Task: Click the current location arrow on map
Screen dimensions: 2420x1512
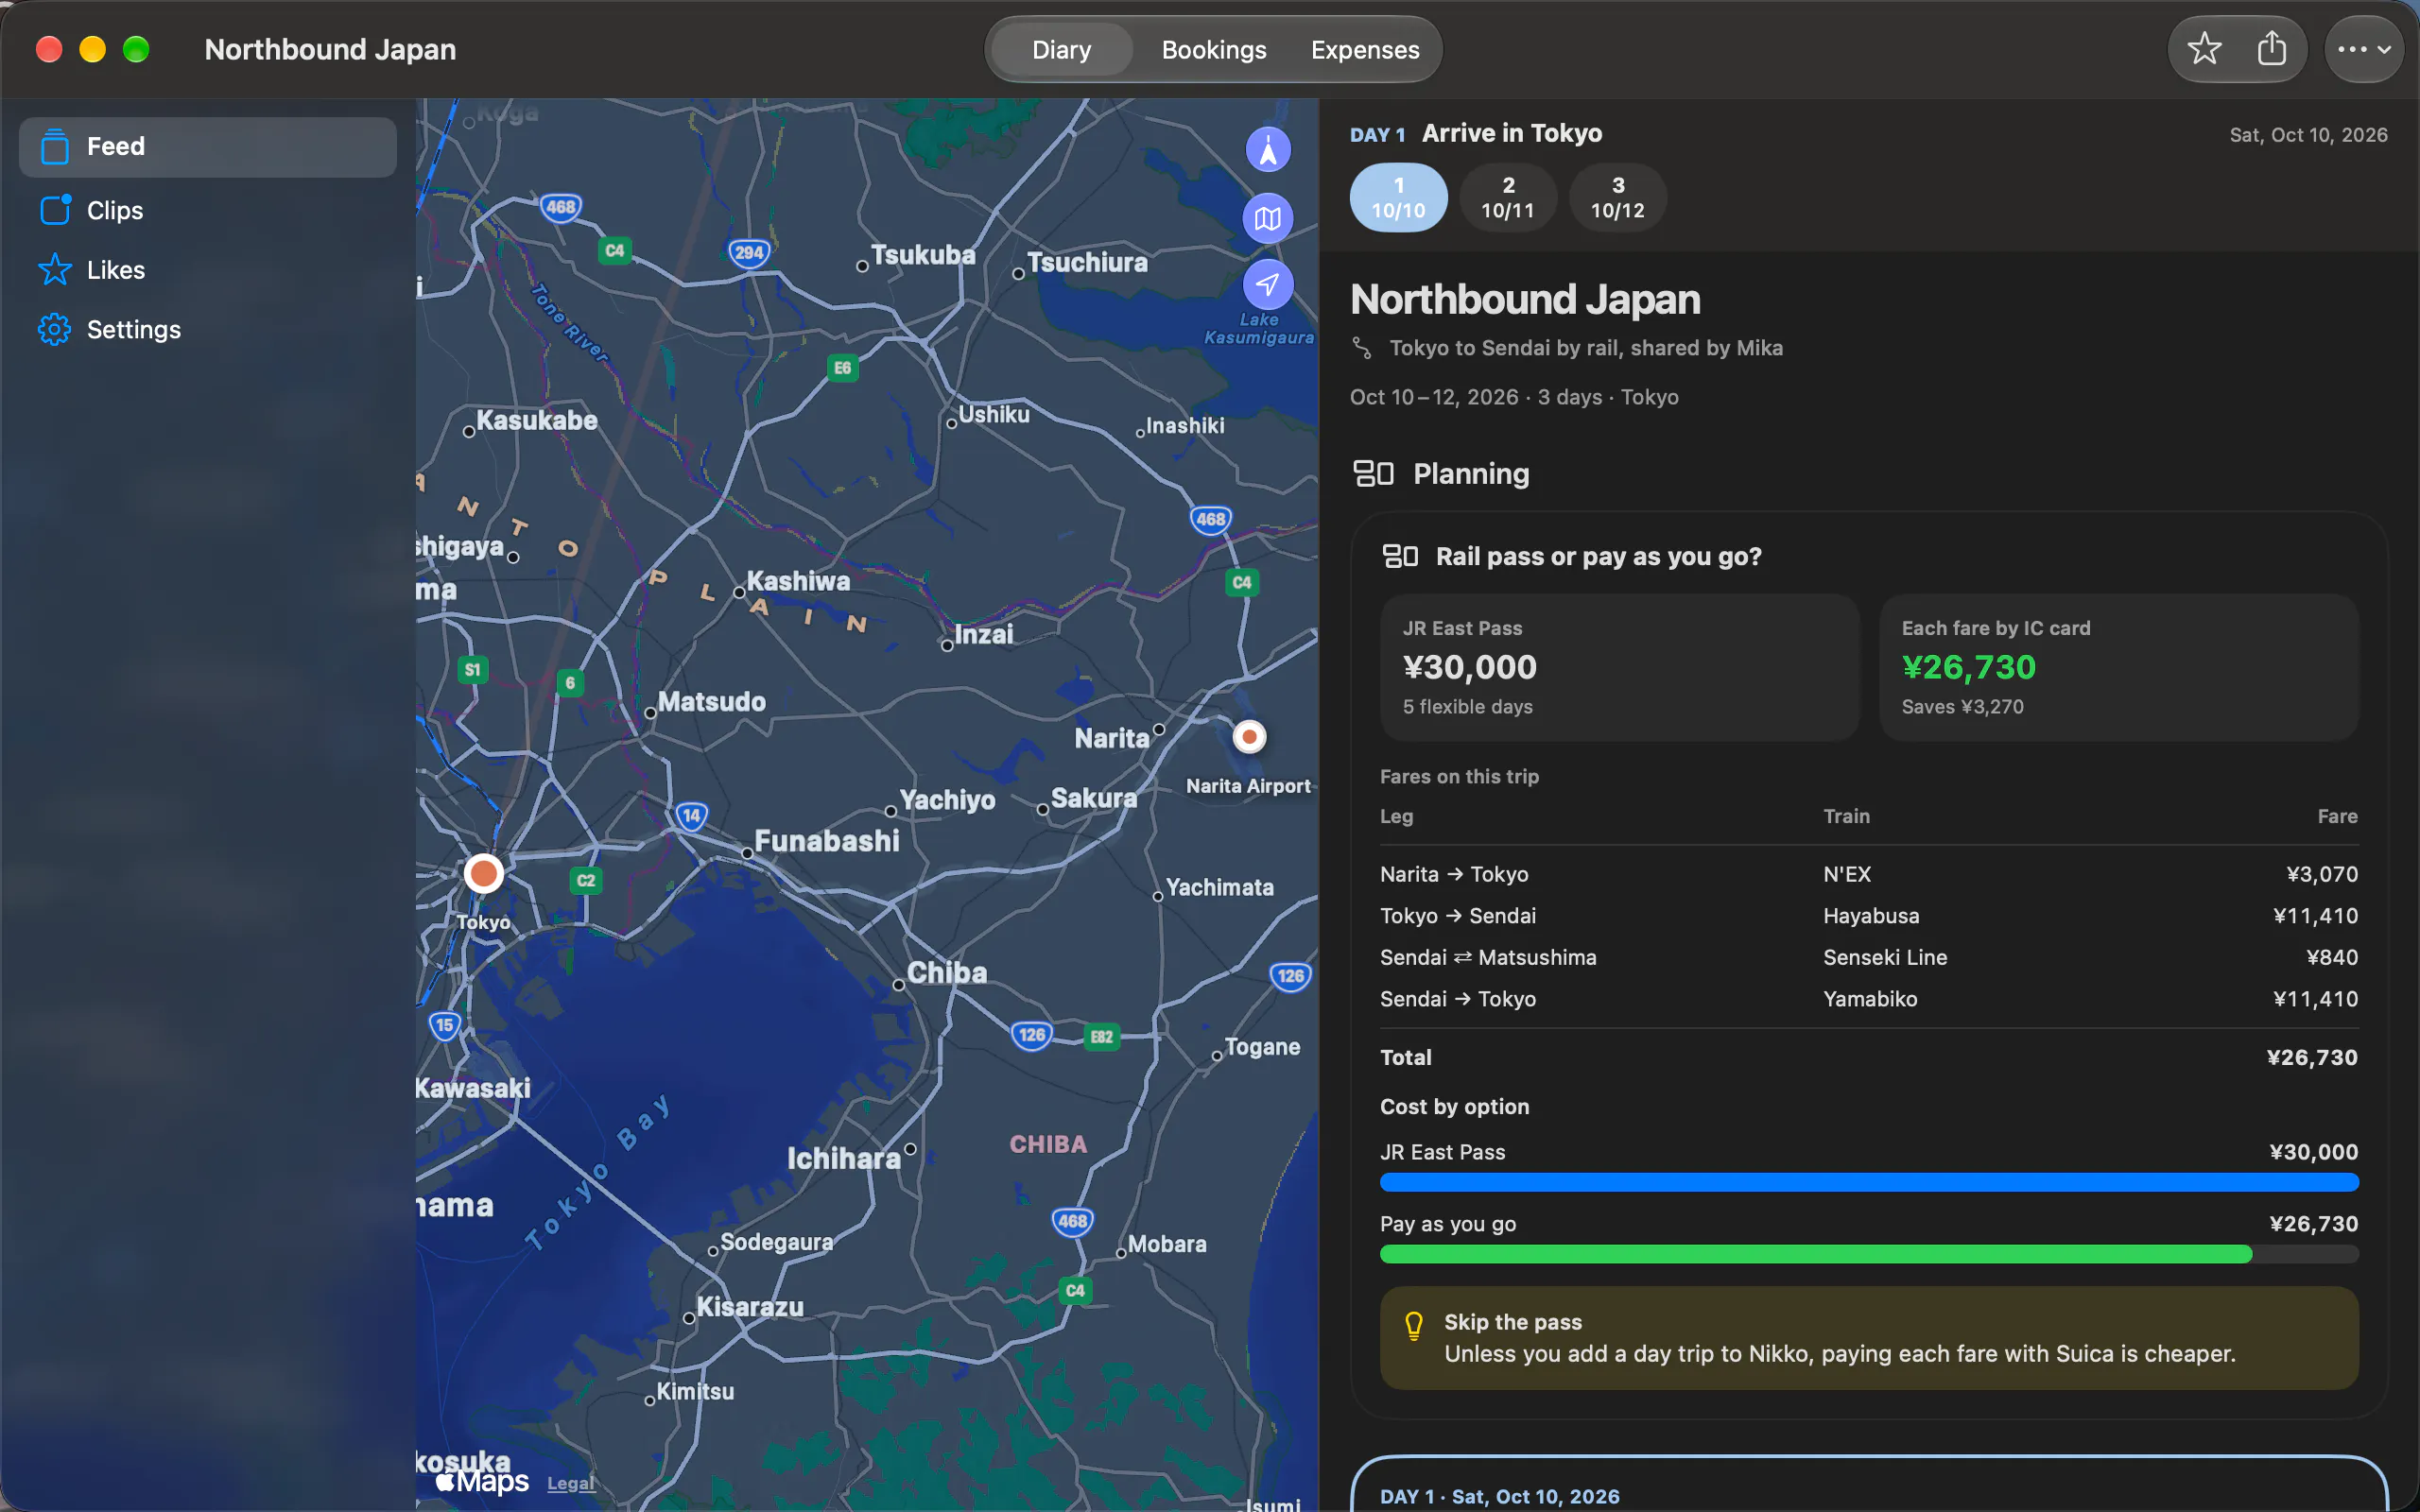Action: tap(1267, 285)
